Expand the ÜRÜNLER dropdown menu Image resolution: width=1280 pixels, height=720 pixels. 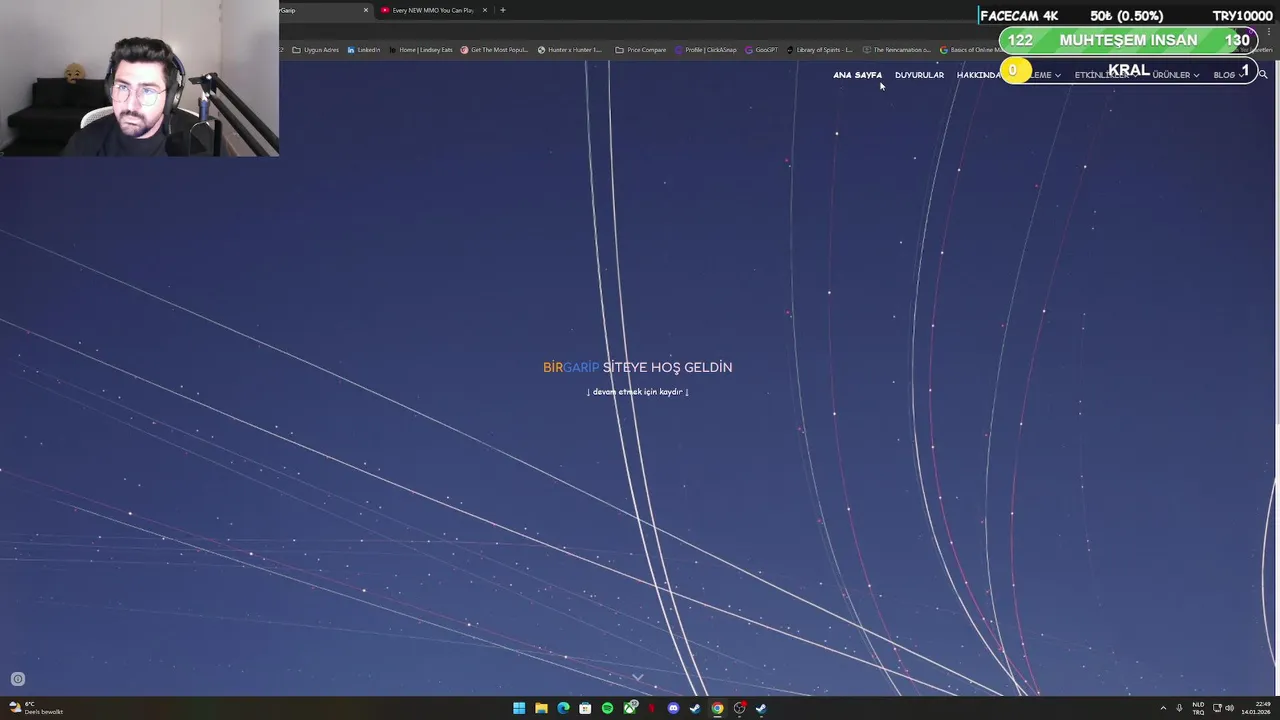[1175, 75]
